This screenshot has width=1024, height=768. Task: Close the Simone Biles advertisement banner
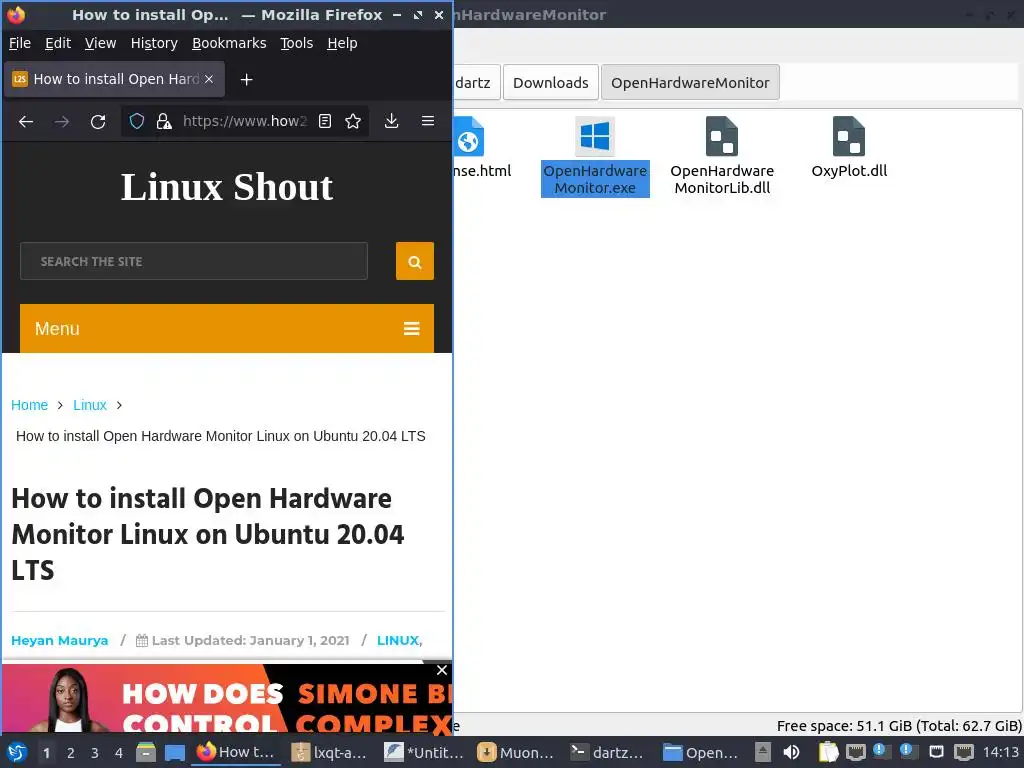(x=442, y=670)
